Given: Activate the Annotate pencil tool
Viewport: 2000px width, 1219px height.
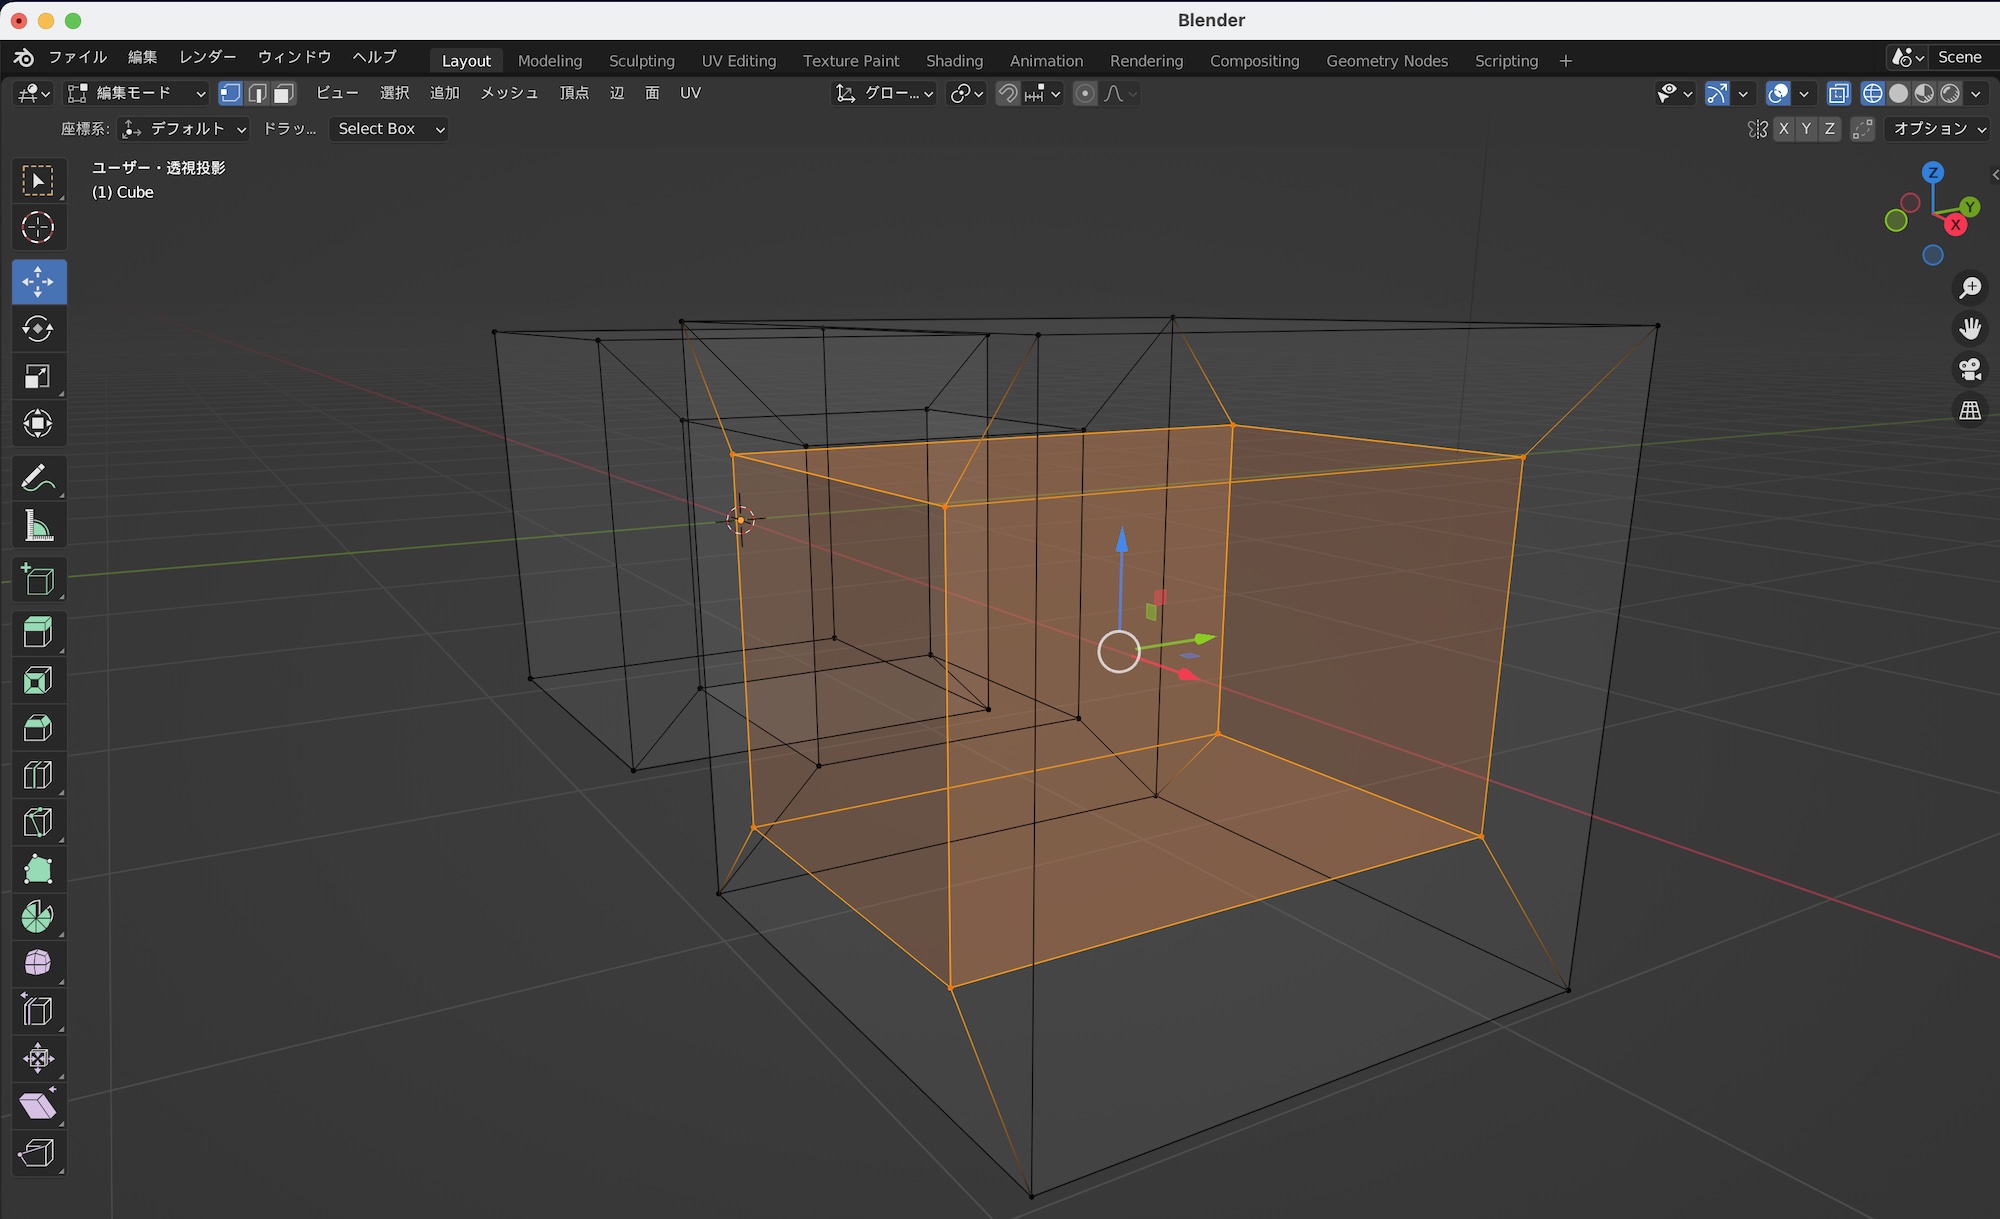Looking at the screenshot, I should (x=38, y=478).
